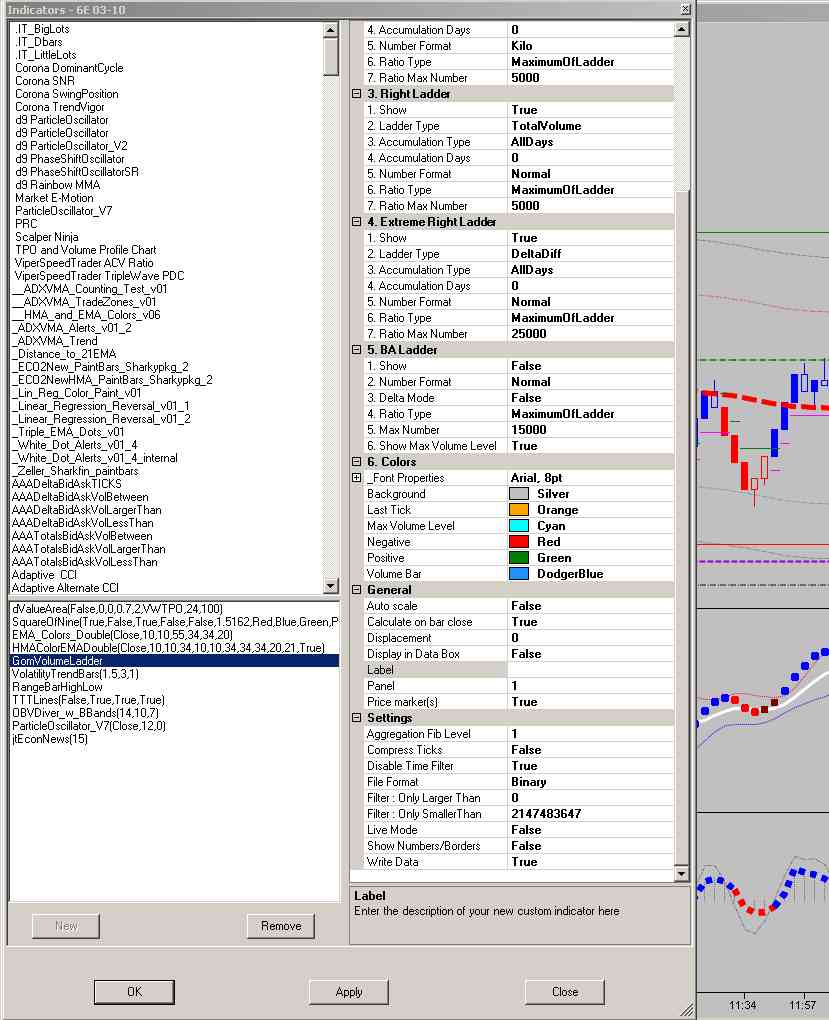
Task: Click the Positive Green color swatch
Action: pyautogui.click(x=519, y=558)
